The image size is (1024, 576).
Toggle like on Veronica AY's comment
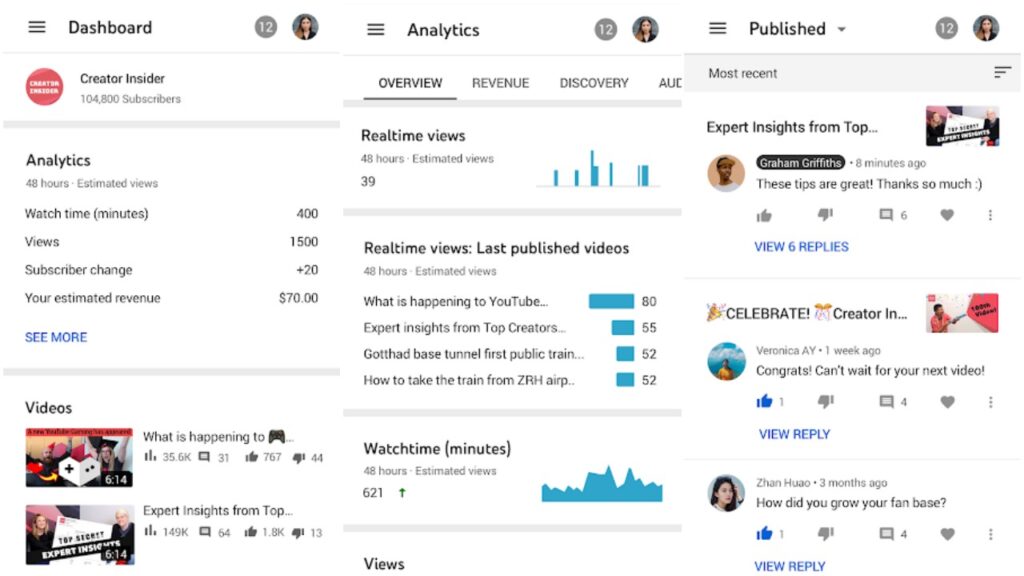(764, 402)
